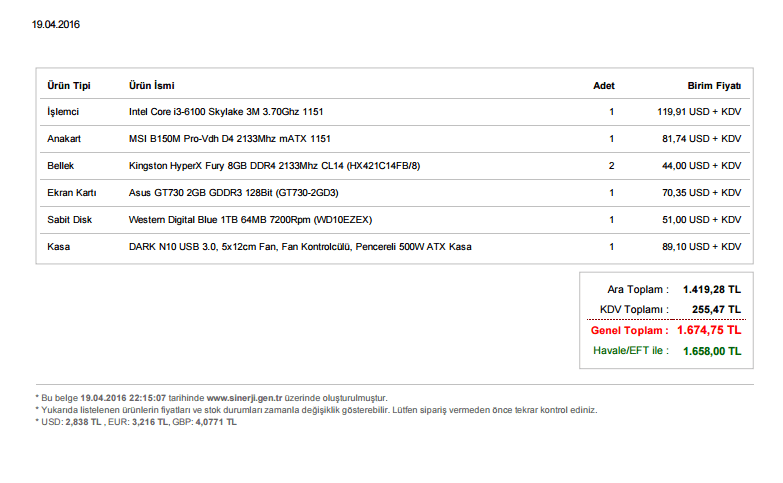Select 'Intel Core i3-6100 Skylake' product name

tap(226, 112)
